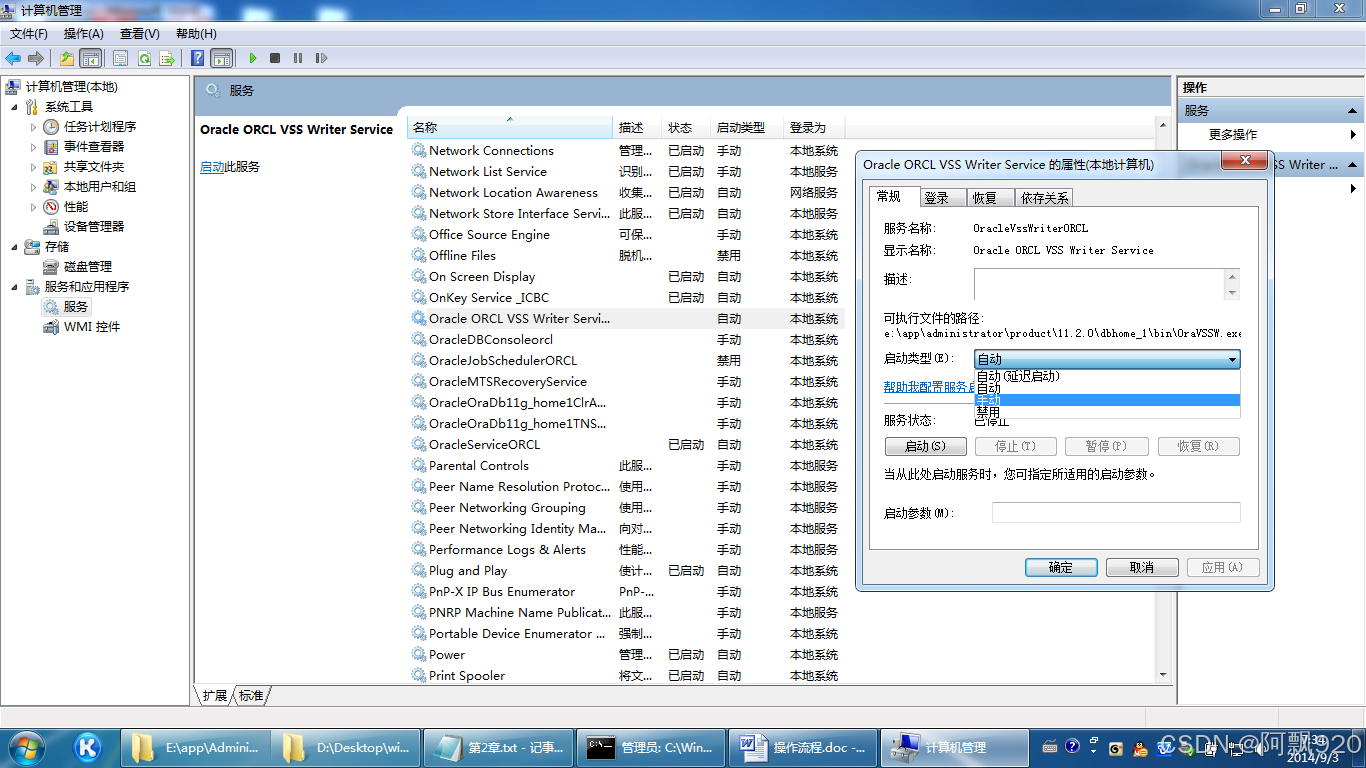Image resolution: width=1366 pixels, height=768 pixels.
Task: Expand the 共享文件夹 tree node
Action: pyautogui.click(x=33, y=167)
